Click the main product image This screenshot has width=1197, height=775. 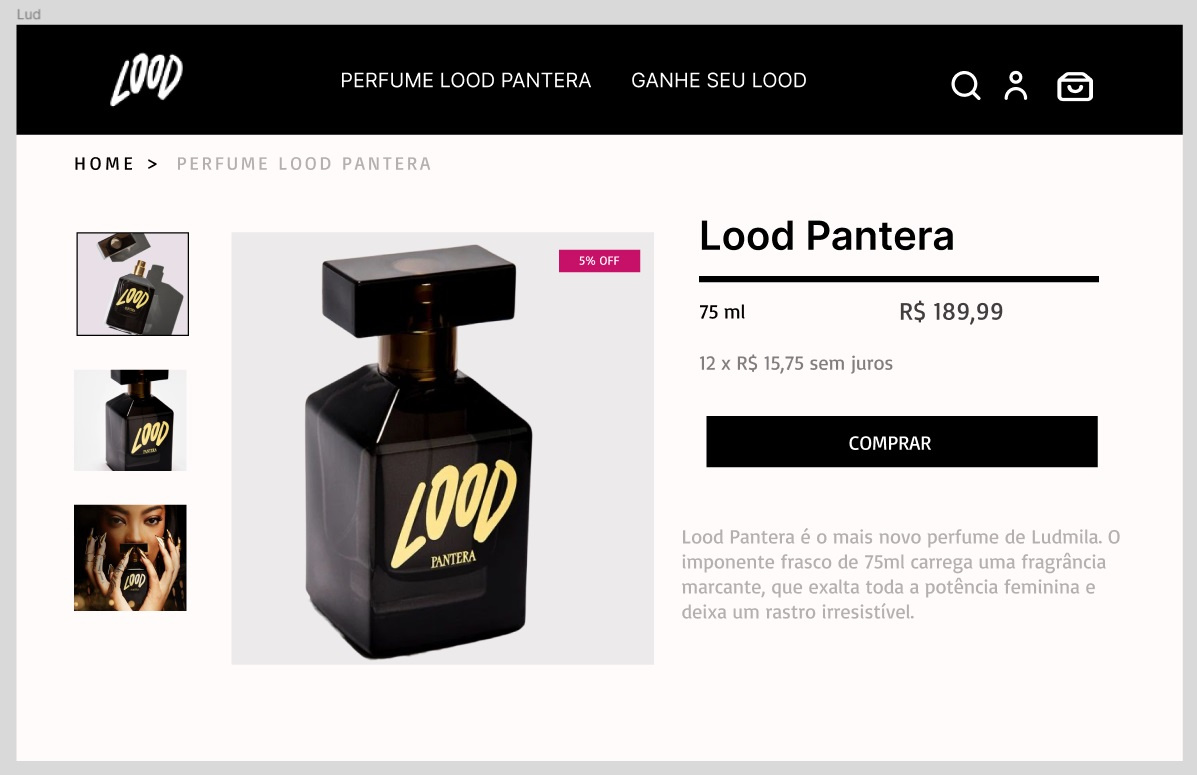[442, 447]
